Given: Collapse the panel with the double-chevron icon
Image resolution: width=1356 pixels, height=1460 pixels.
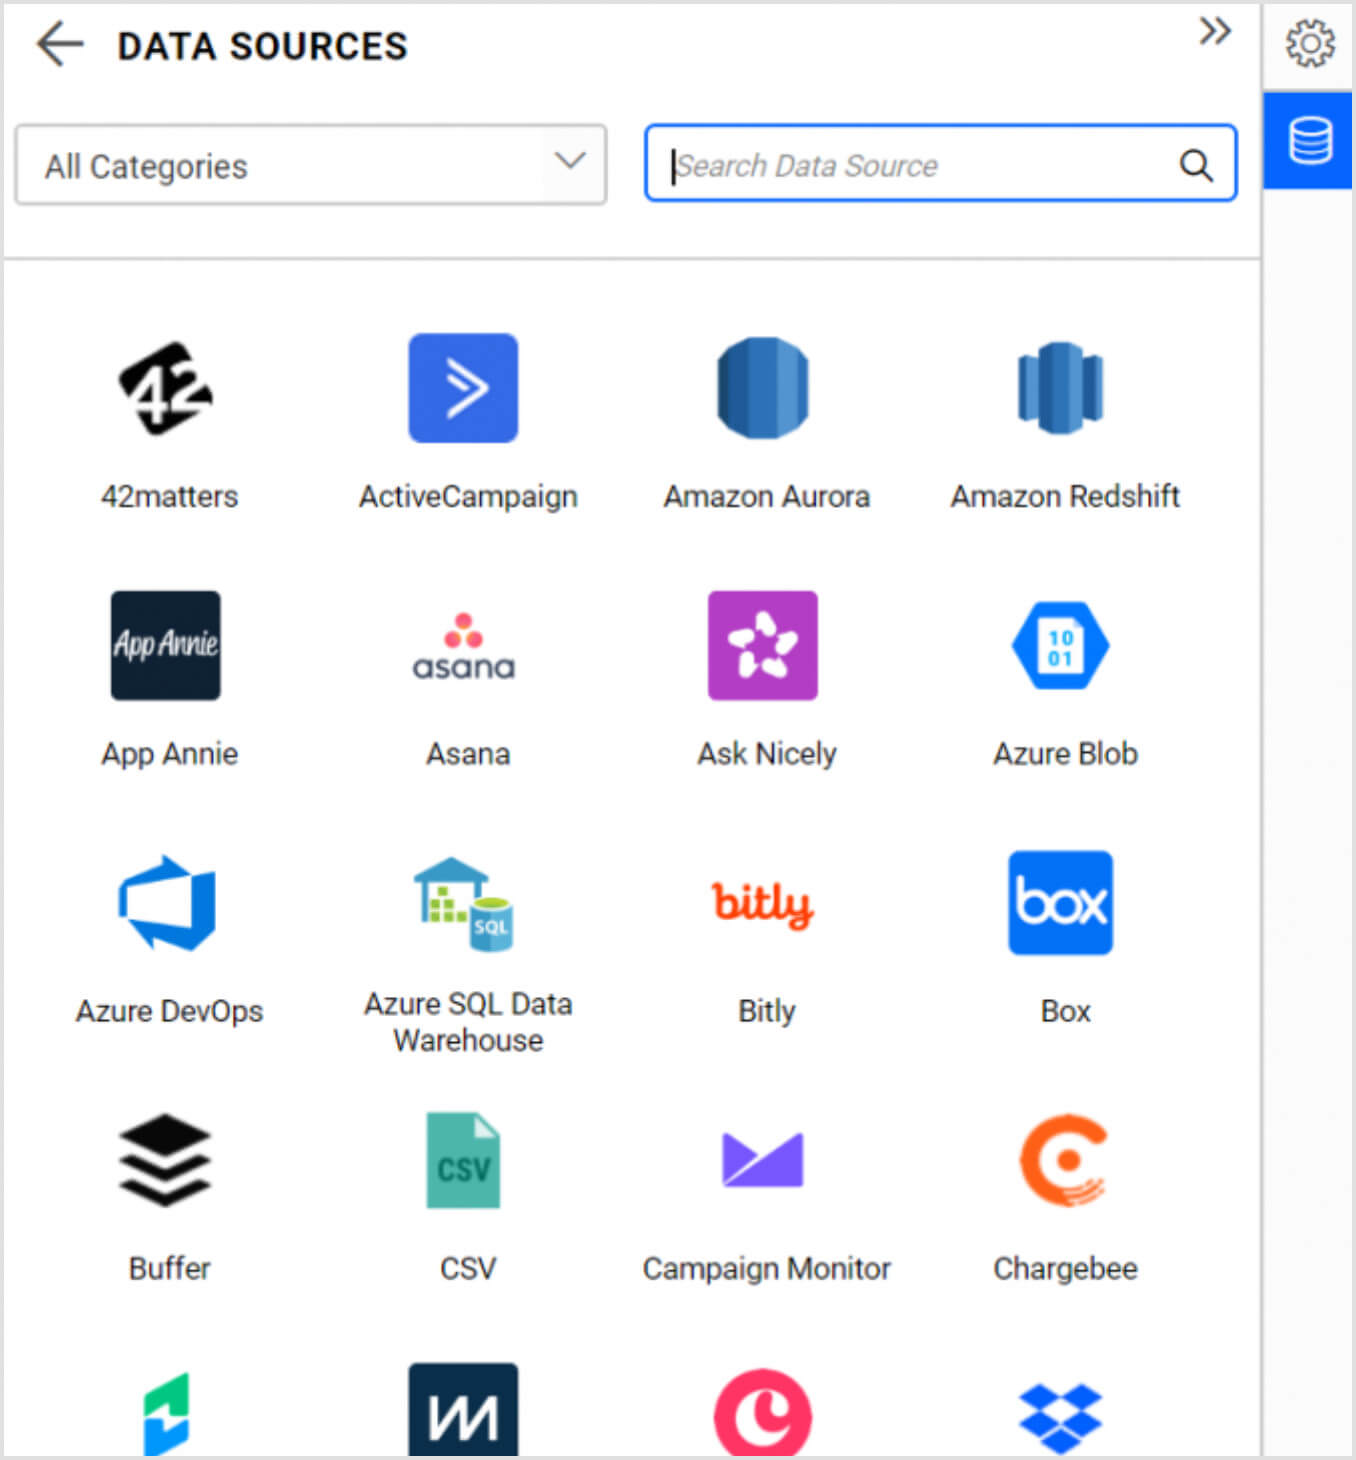Looking at the screenshot, I should click(x=1215, y=31).
